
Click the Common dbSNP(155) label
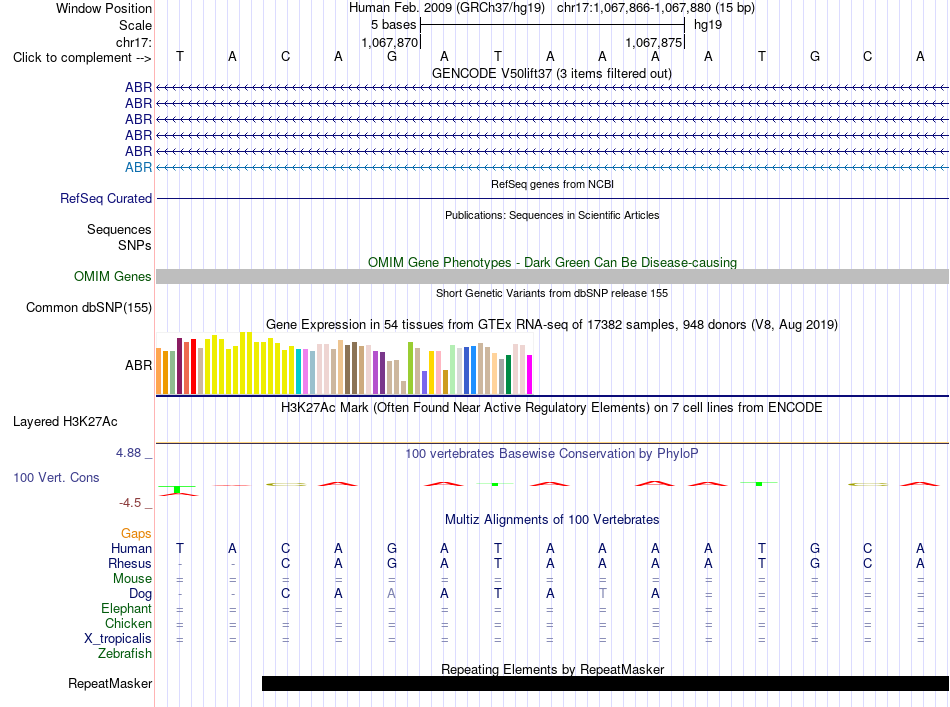pos(88,307)
